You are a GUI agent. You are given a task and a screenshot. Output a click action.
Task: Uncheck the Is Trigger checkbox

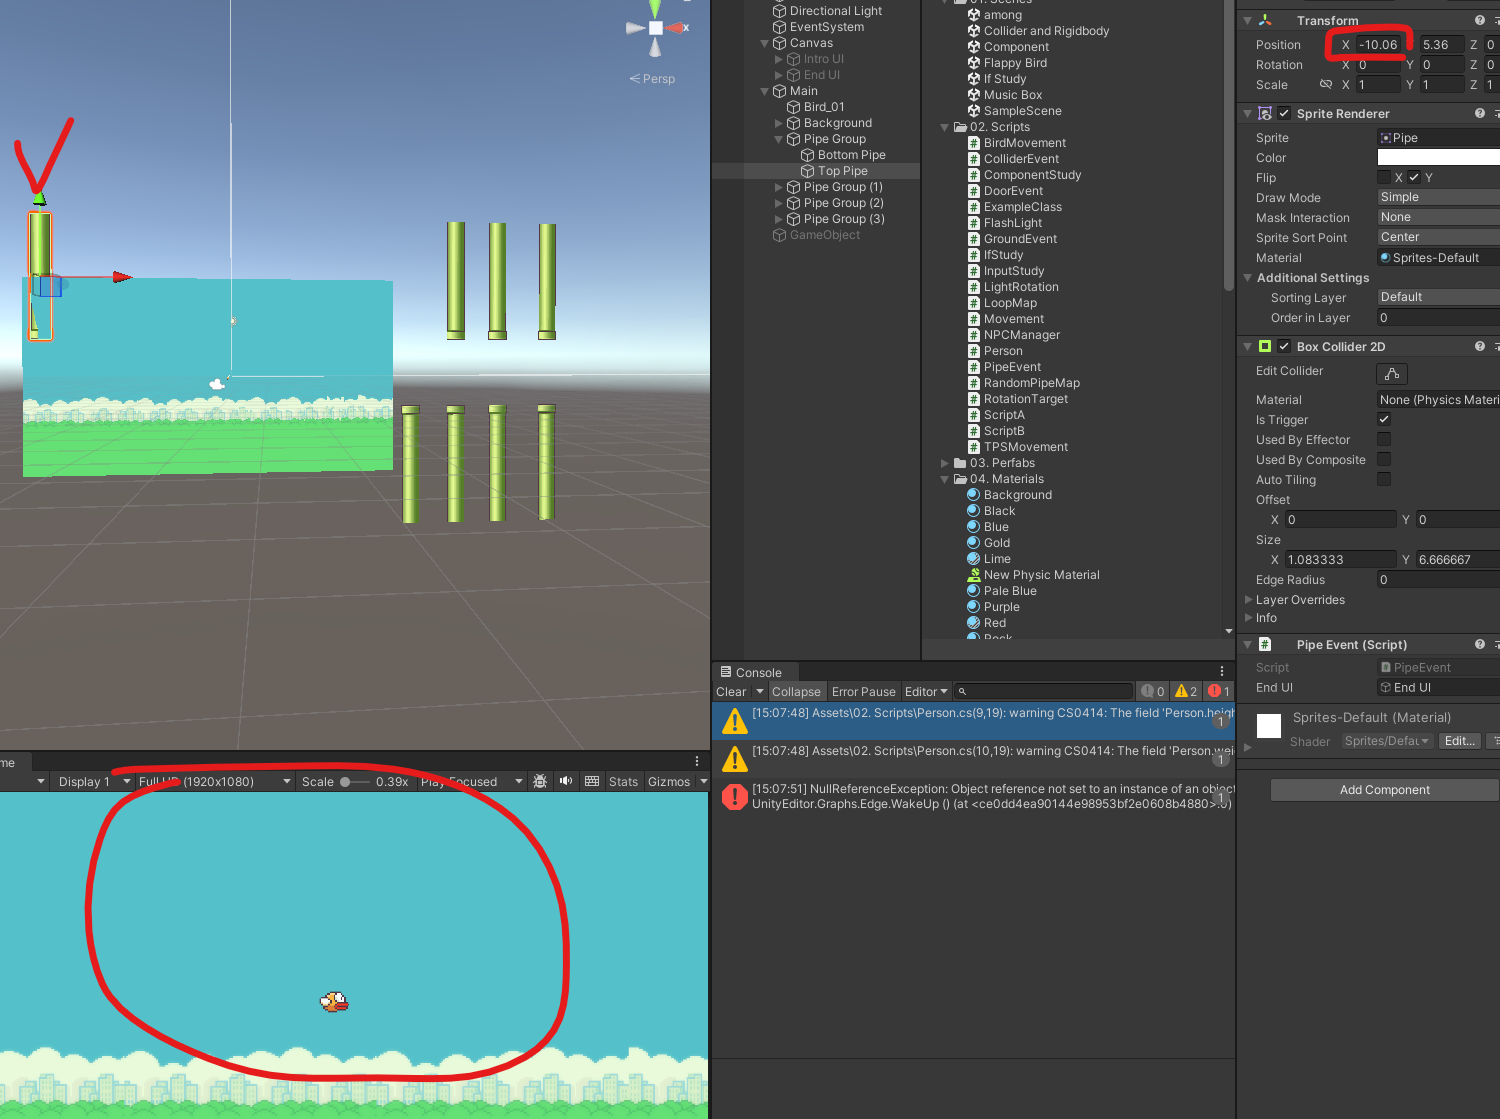(x=1384, y=419)
